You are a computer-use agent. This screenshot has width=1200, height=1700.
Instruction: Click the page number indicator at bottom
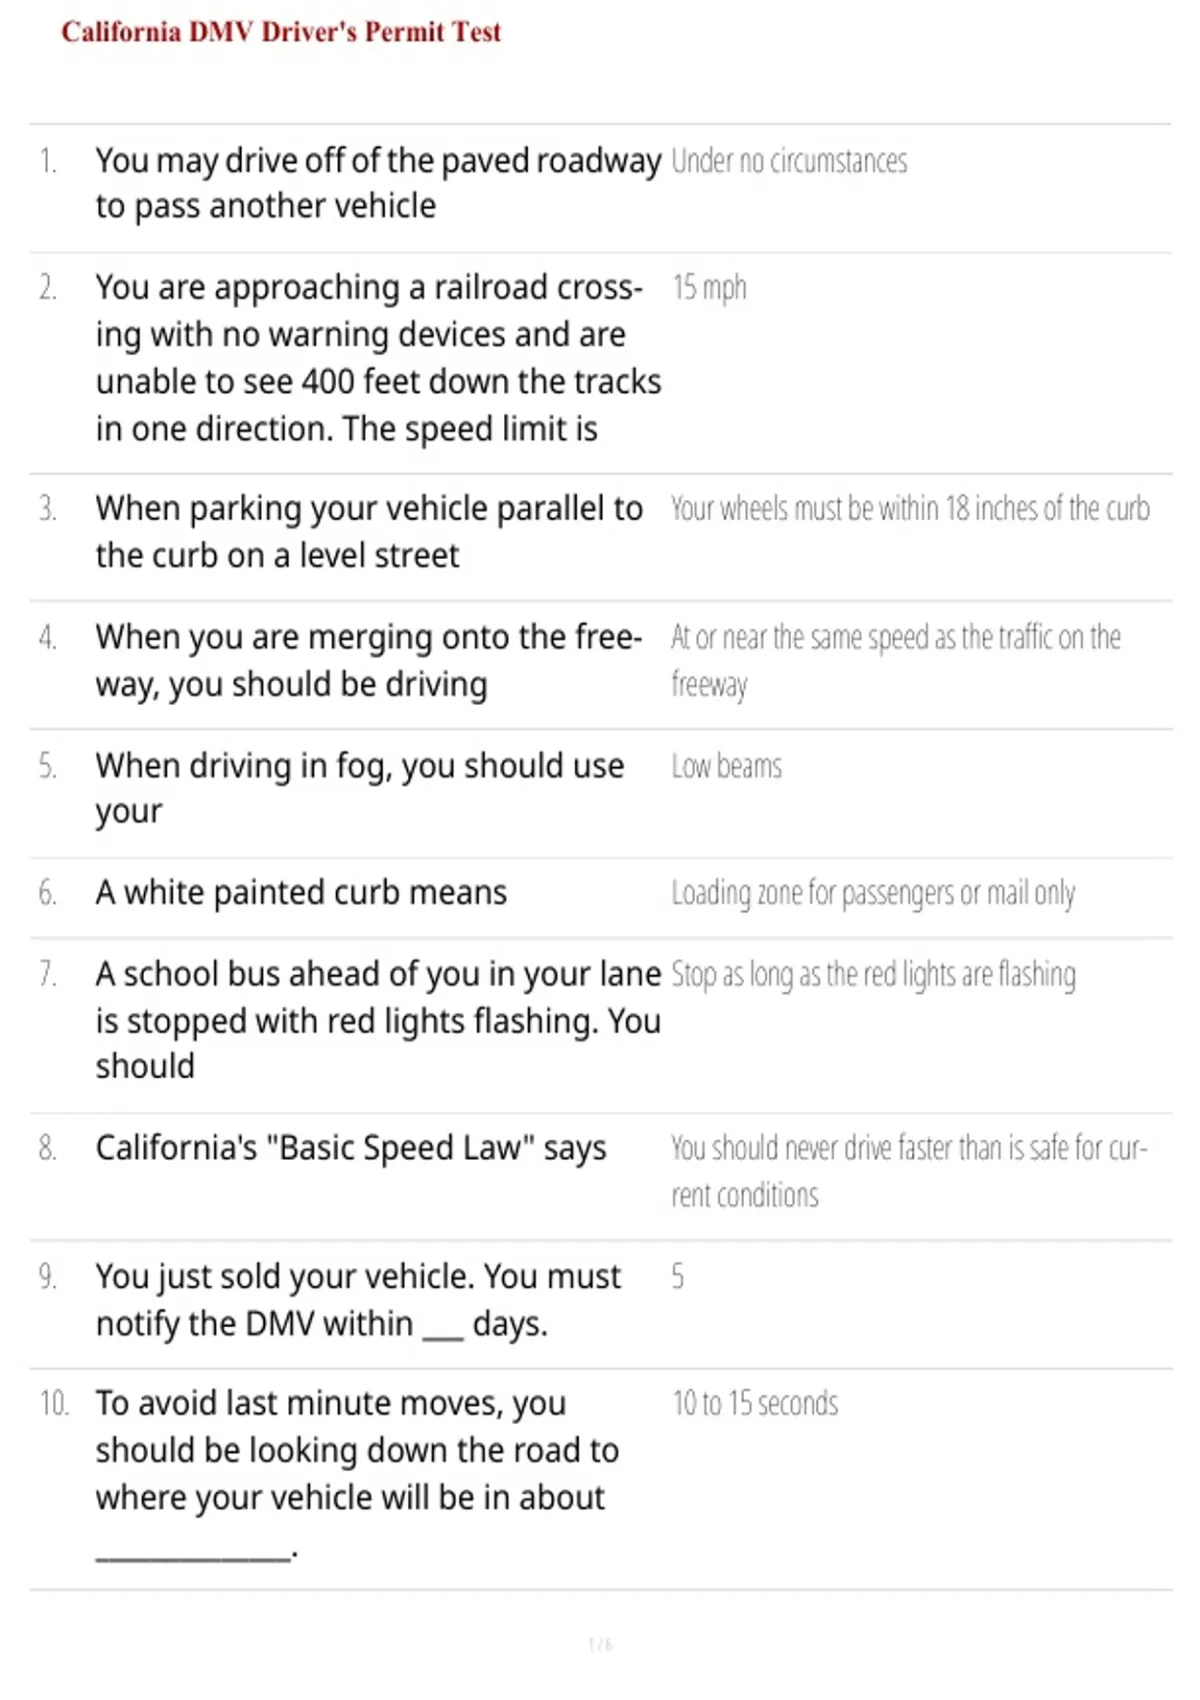(x=600, y=1645)
